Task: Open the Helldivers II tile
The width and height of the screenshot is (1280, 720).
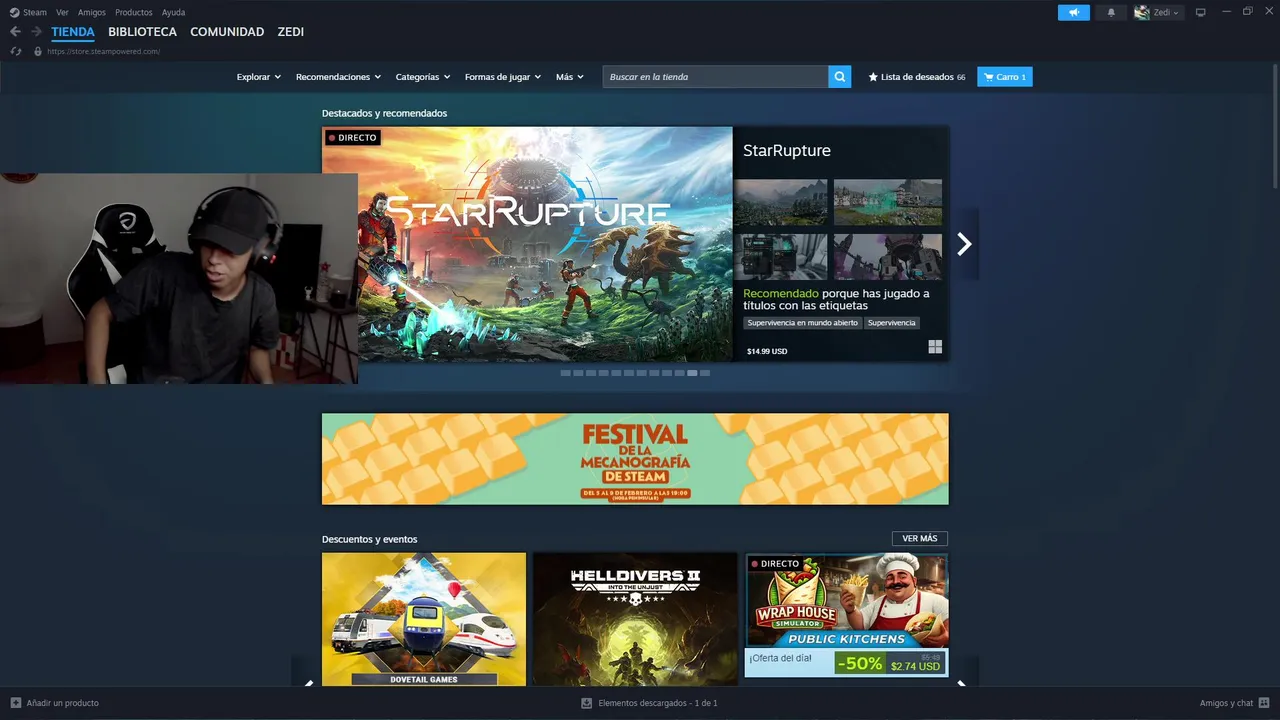Action: tap(635, 619)
